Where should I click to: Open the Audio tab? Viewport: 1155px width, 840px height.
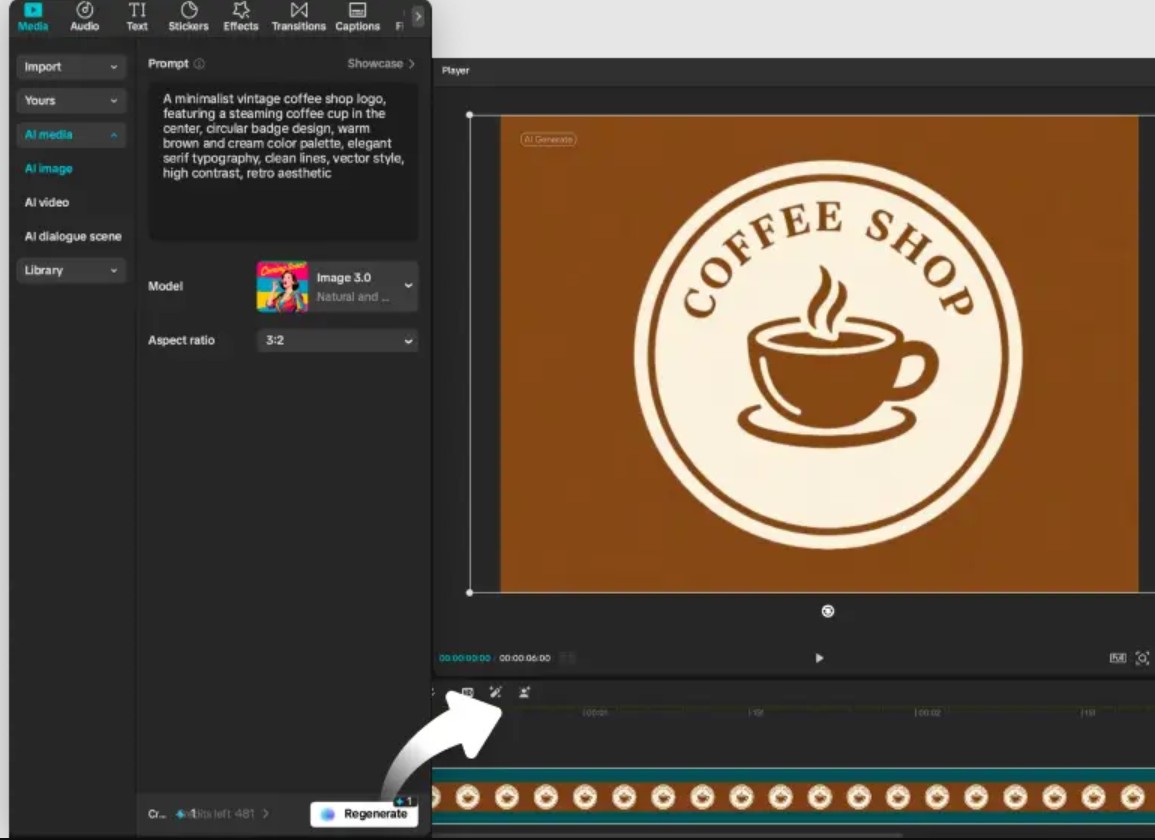tap(85, 17)
